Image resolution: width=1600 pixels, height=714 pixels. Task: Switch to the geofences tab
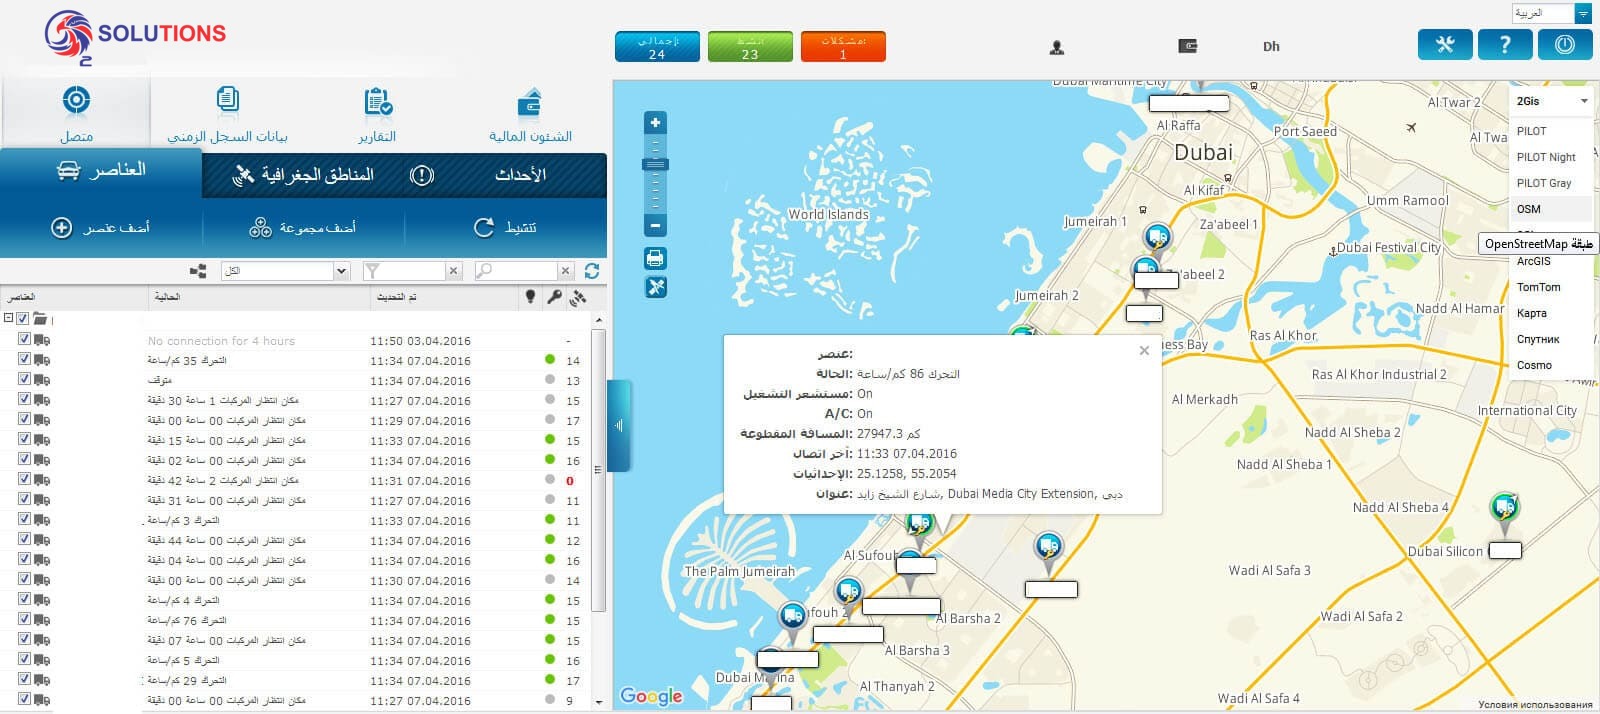click(x=304, y=175)
